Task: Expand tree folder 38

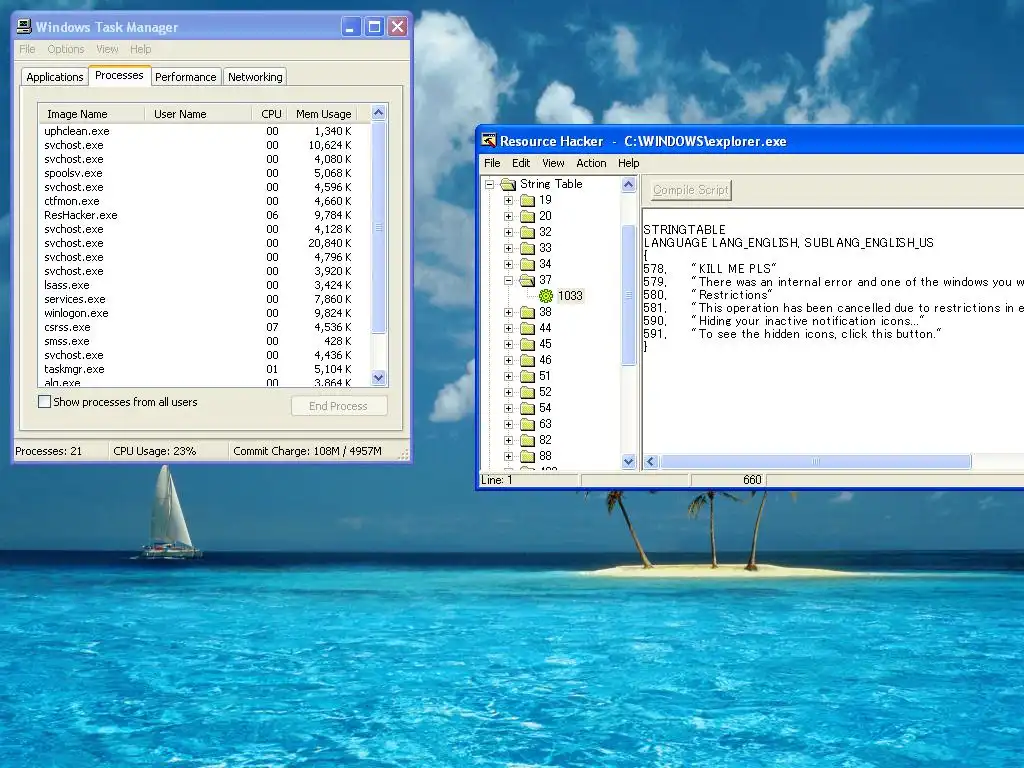Action: coord(508,312)
